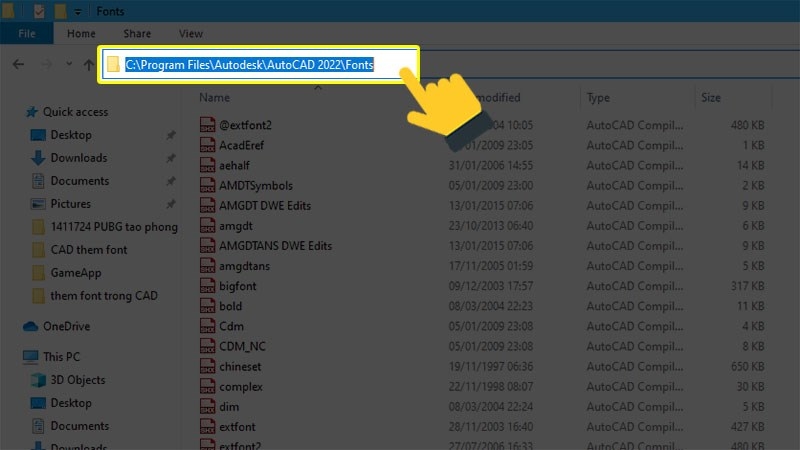This screenshot has width=800, height=450.
Task: Click the OneDrive cloud icon
Action: point(30,327)
